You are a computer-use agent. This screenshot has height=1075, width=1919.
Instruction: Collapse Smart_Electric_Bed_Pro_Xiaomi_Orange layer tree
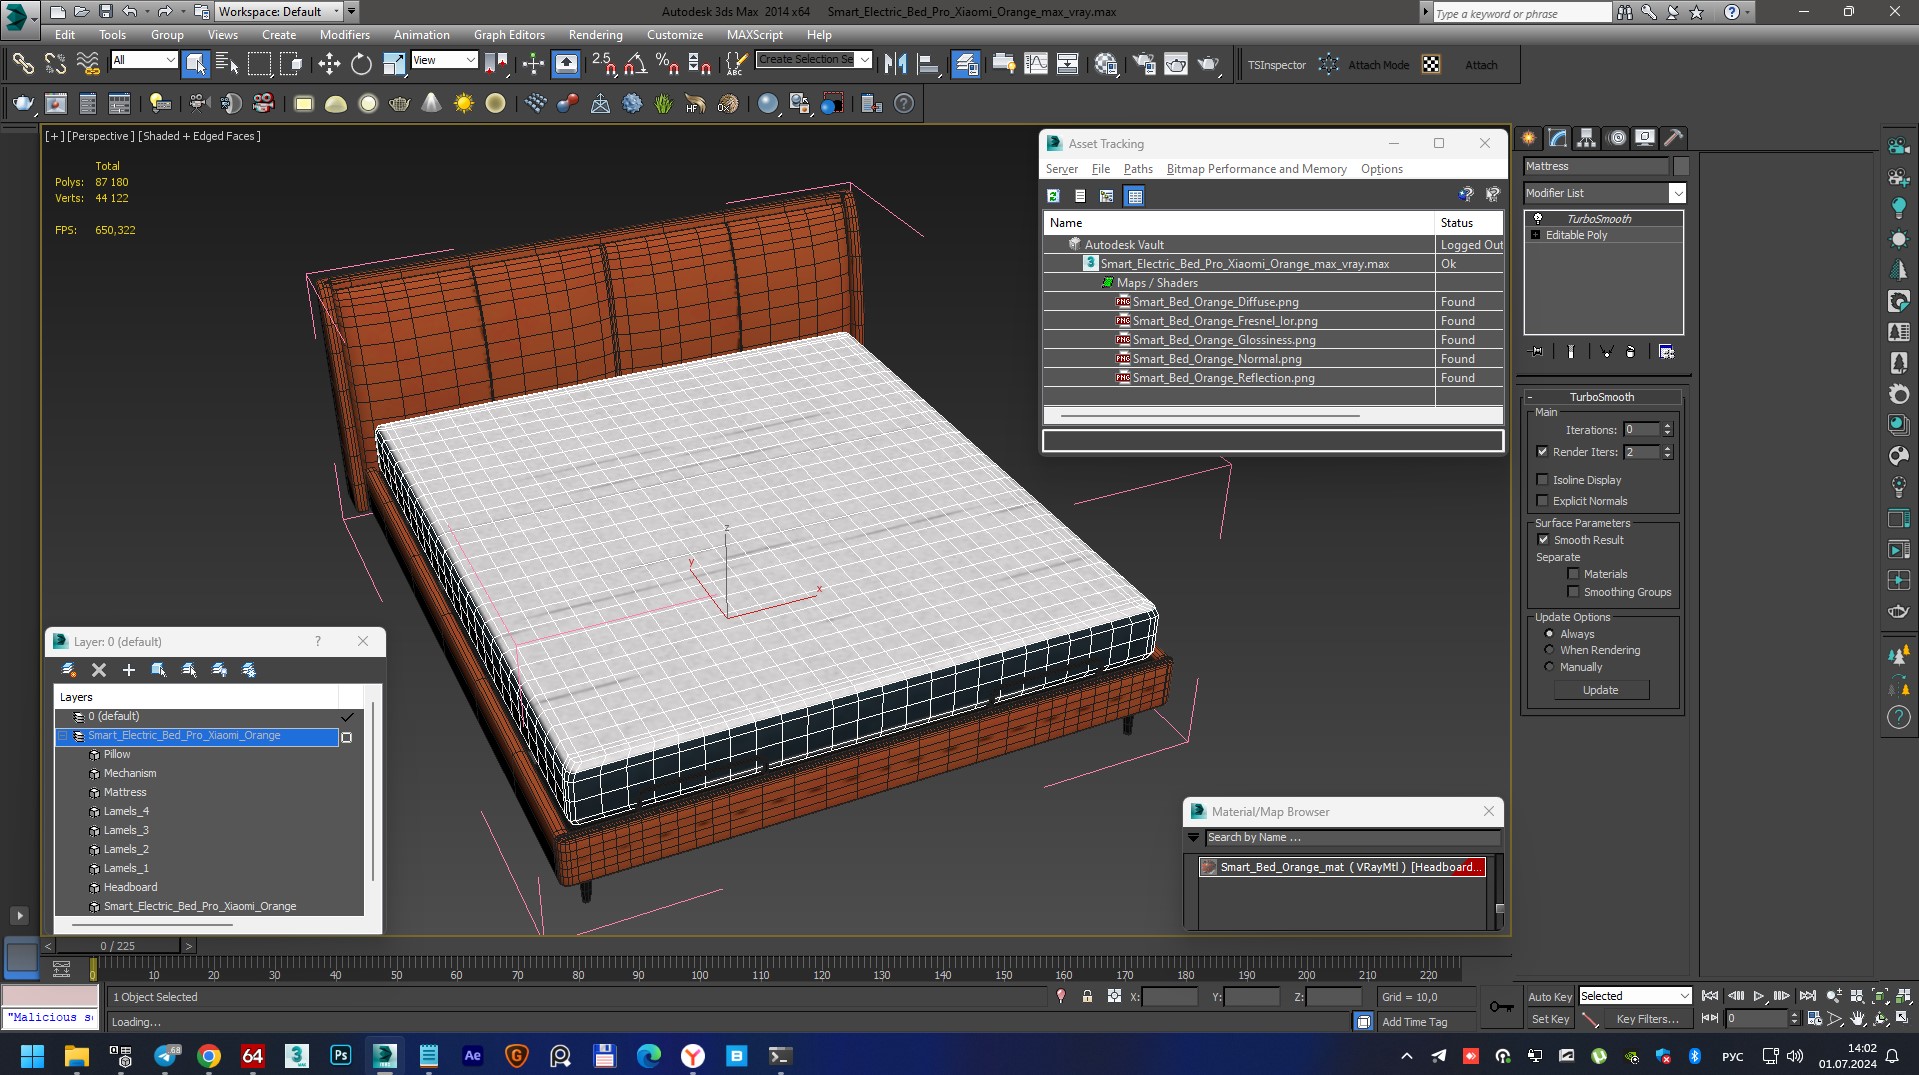click(63, 736)
